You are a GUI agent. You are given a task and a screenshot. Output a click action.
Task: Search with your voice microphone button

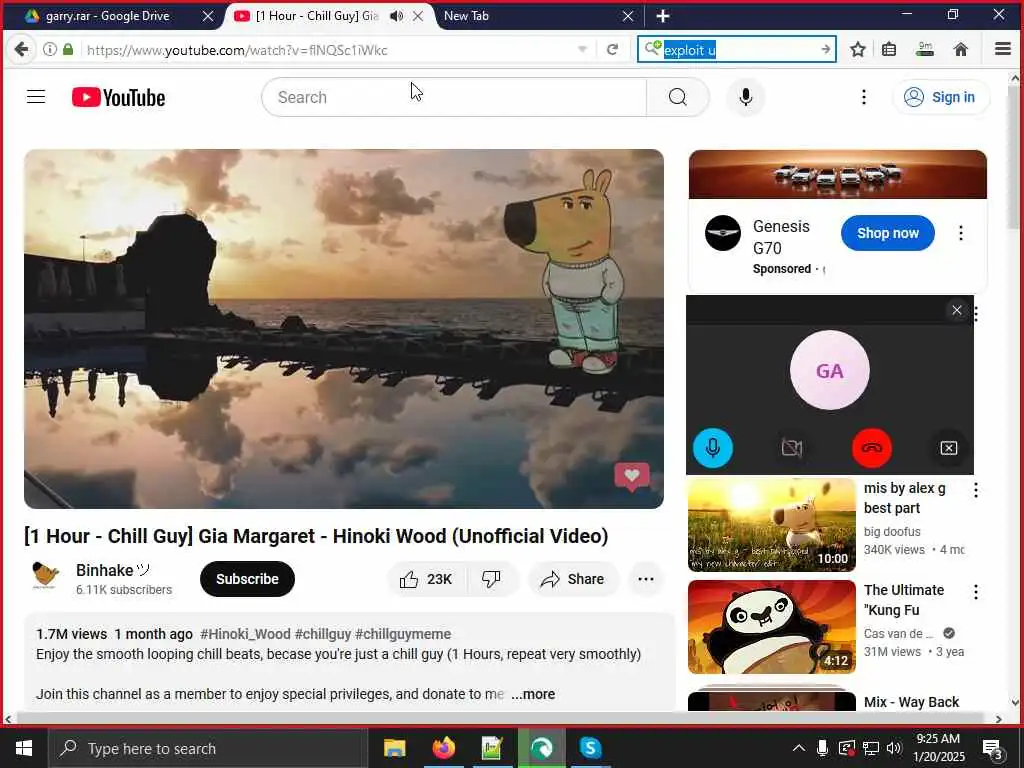pos(746,97)
